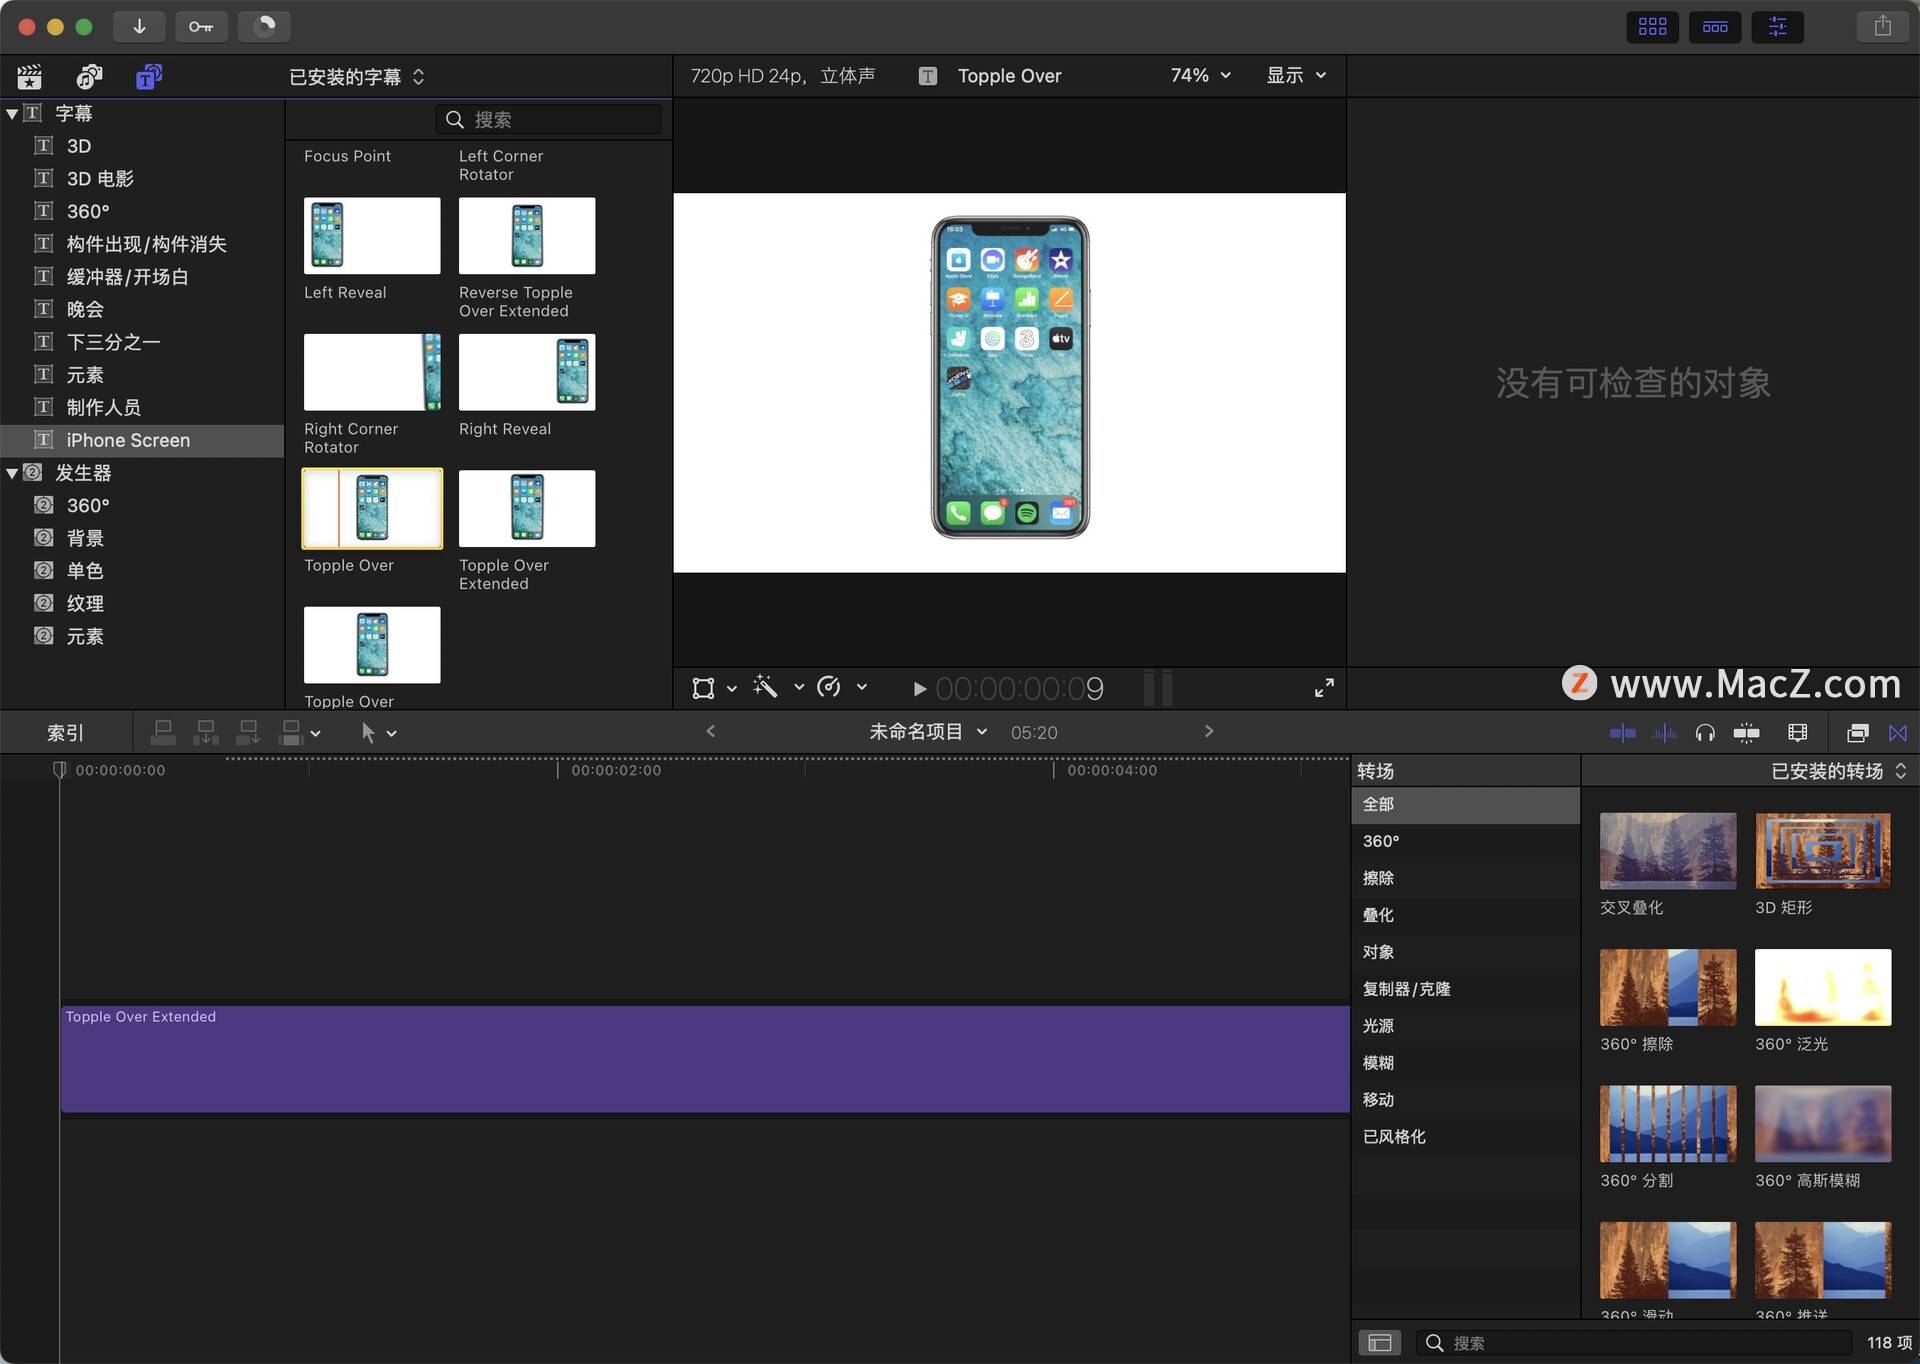1920x1364 pixels.
Task: Play the viewer clip
Action: (x=919, y=689)
